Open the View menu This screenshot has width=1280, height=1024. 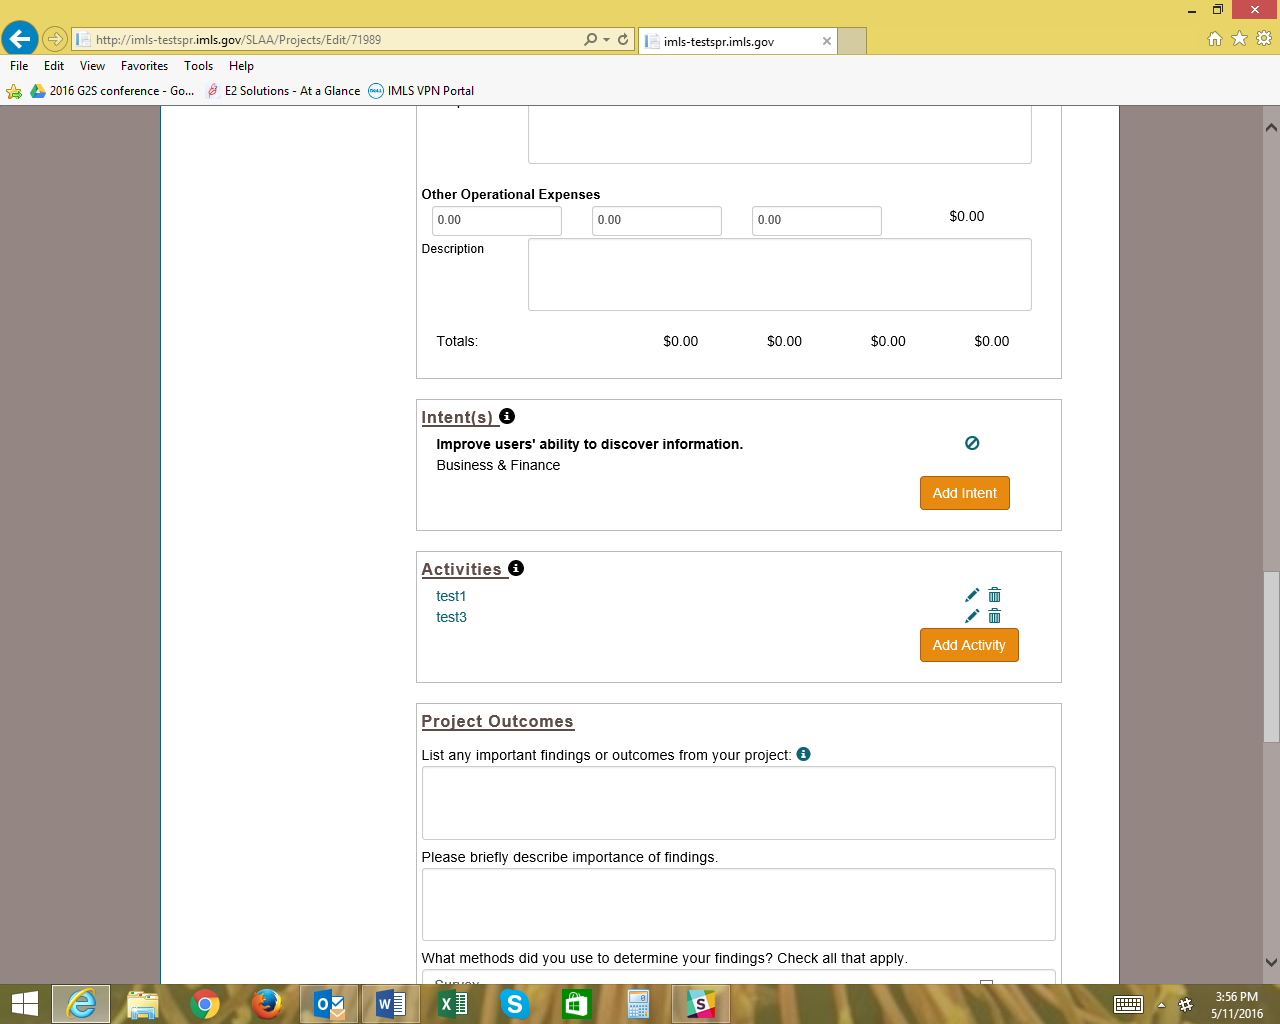(92, 66)
